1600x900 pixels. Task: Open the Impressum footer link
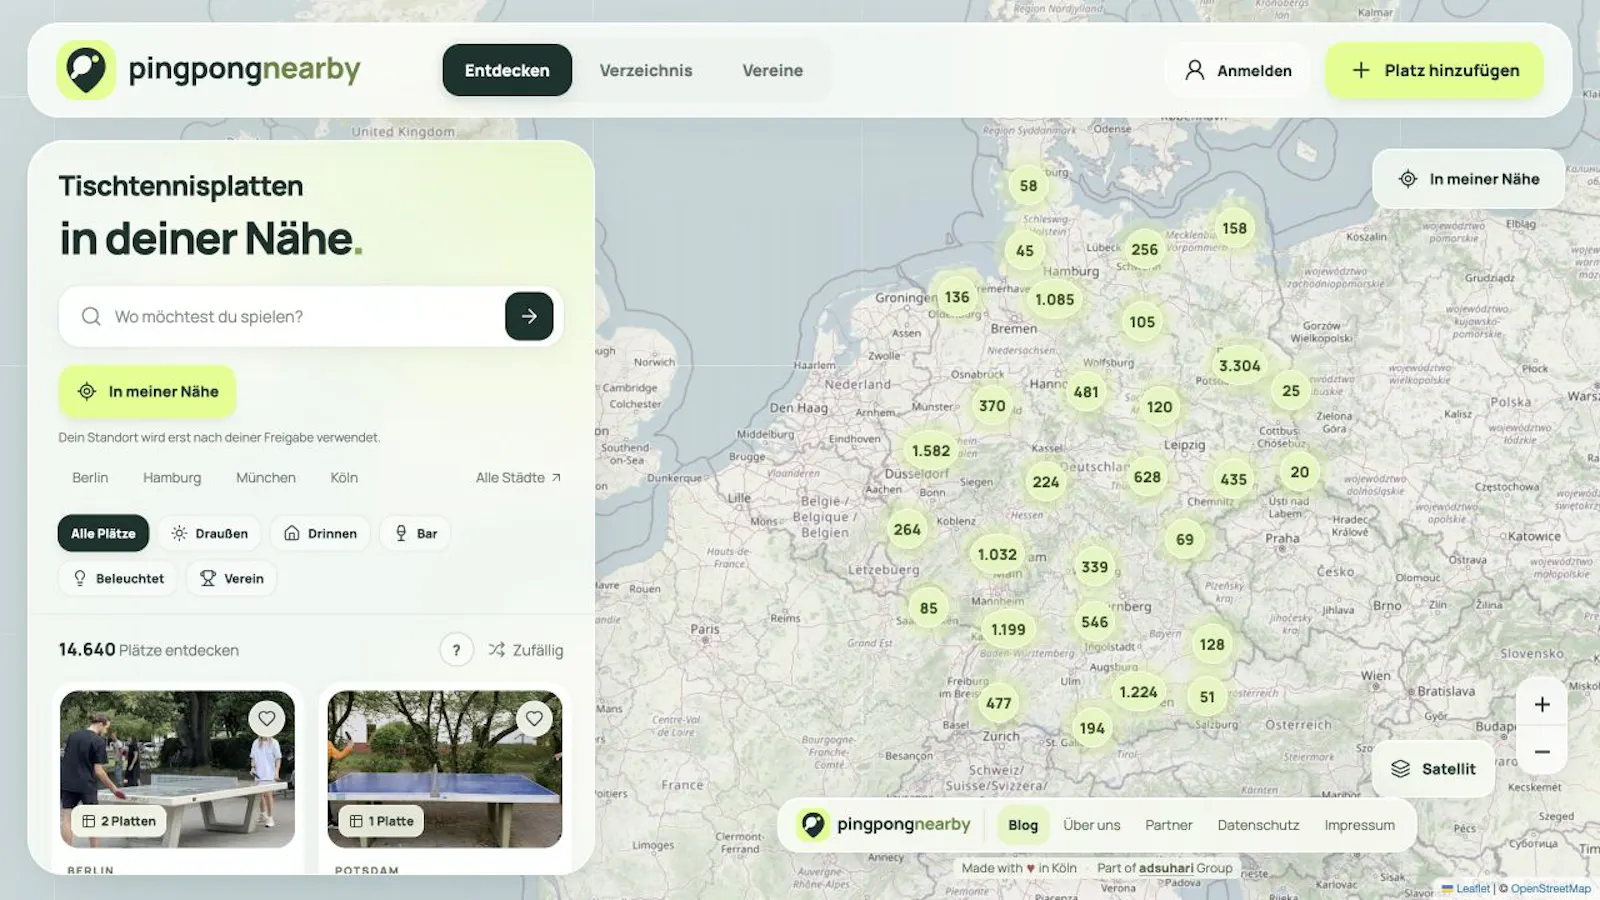coord(1359,825)
